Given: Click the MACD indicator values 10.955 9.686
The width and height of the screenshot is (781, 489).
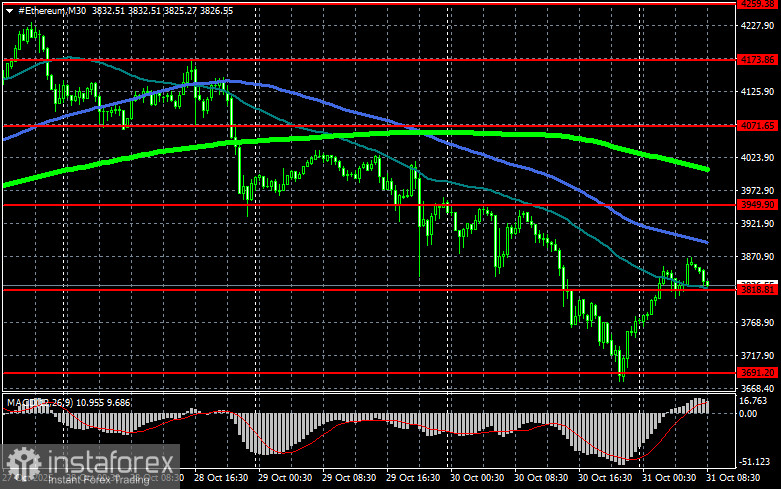Looking at the screenshot, I should (104, 402).
